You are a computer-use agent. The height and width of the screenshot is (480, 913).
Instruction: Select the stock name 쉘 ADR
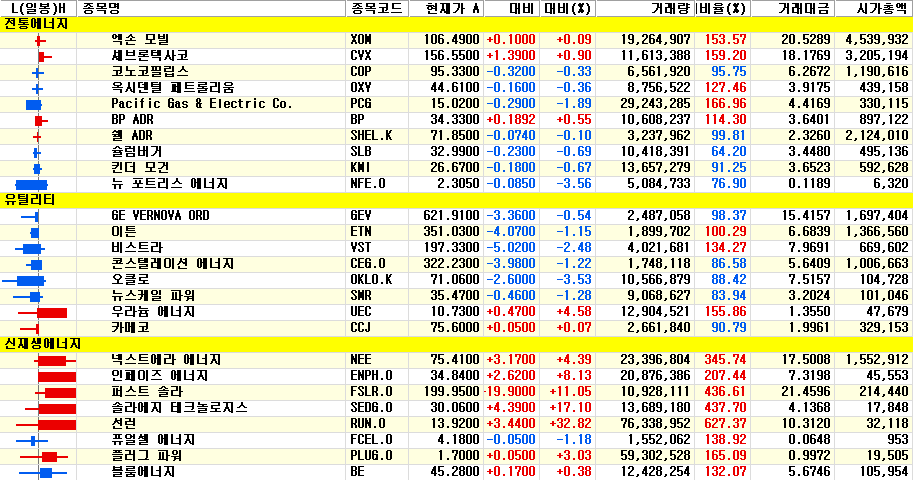pos(132,136)
